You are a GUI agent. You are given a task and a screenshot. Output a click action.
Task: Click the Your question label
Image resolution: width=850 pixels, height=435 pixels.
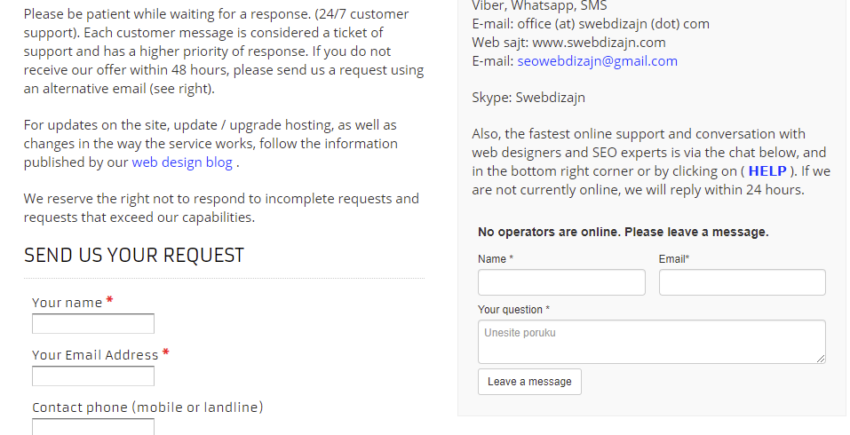(x=513, y=310)
